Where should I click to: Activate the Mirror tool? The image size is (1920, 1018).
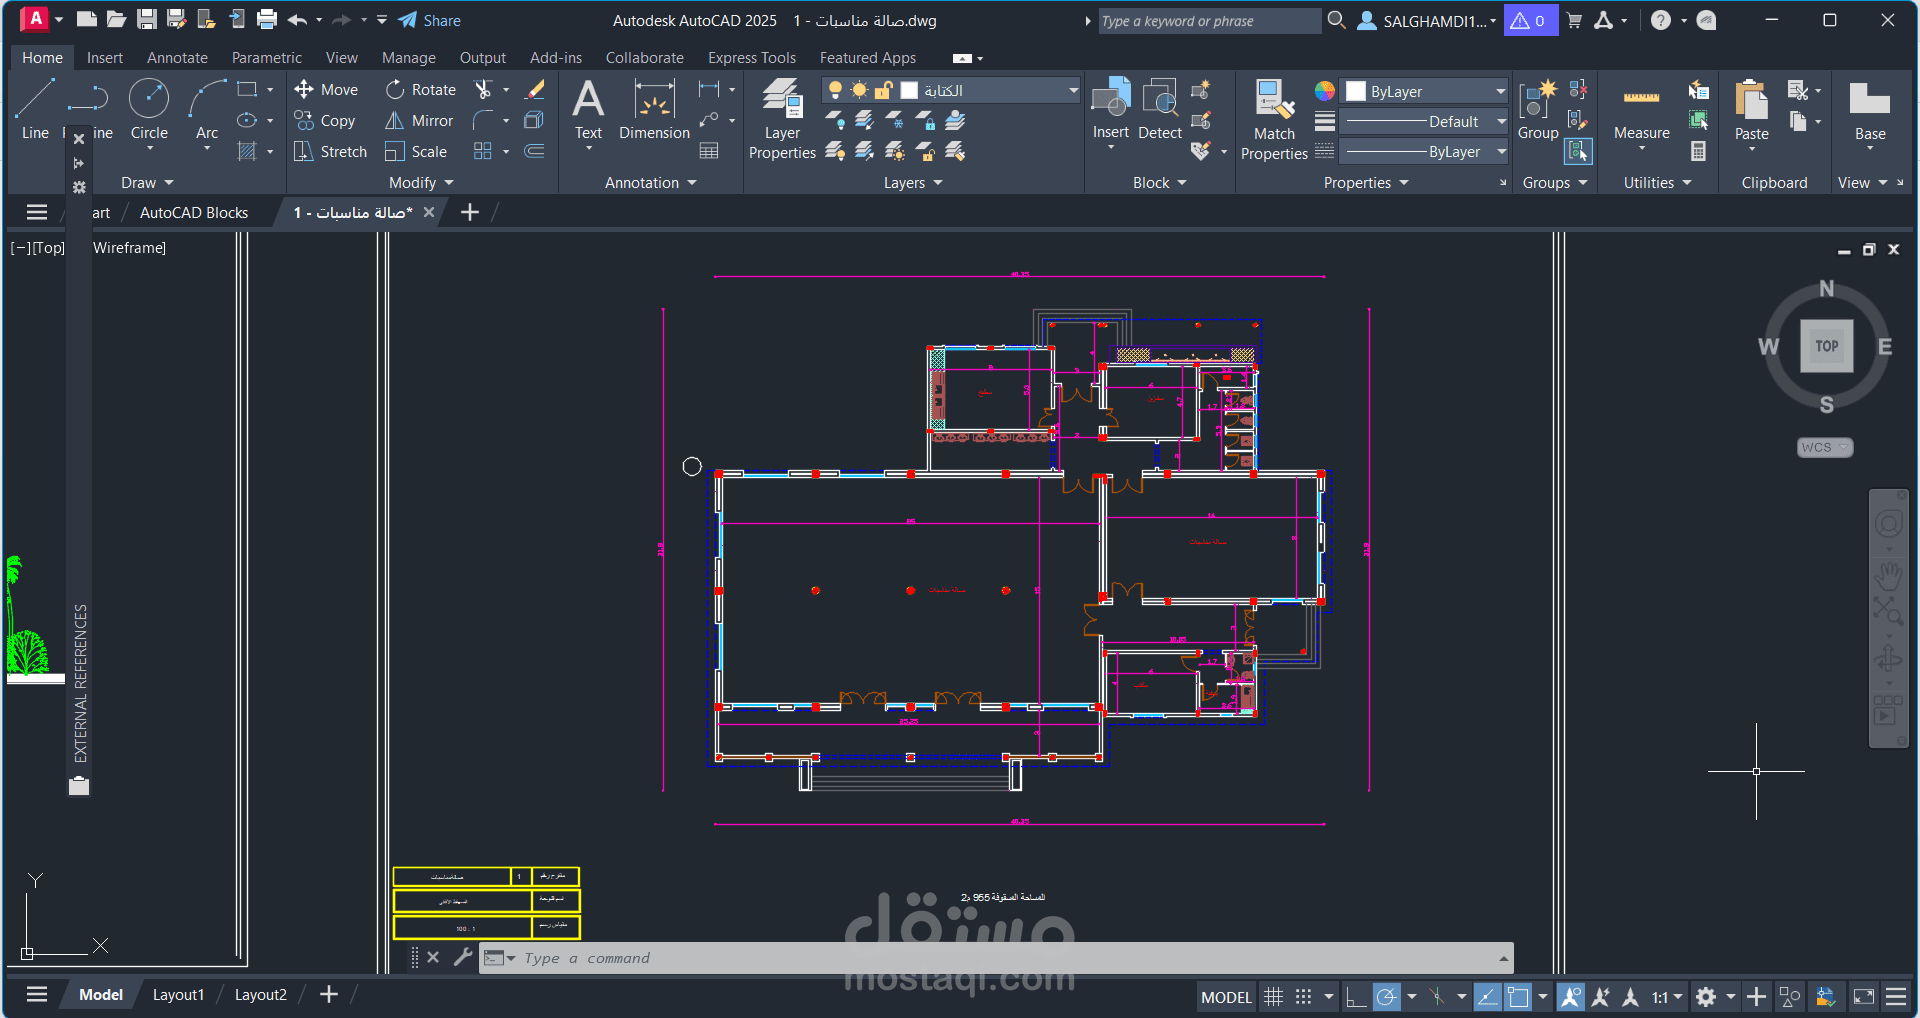click(420, 121)
